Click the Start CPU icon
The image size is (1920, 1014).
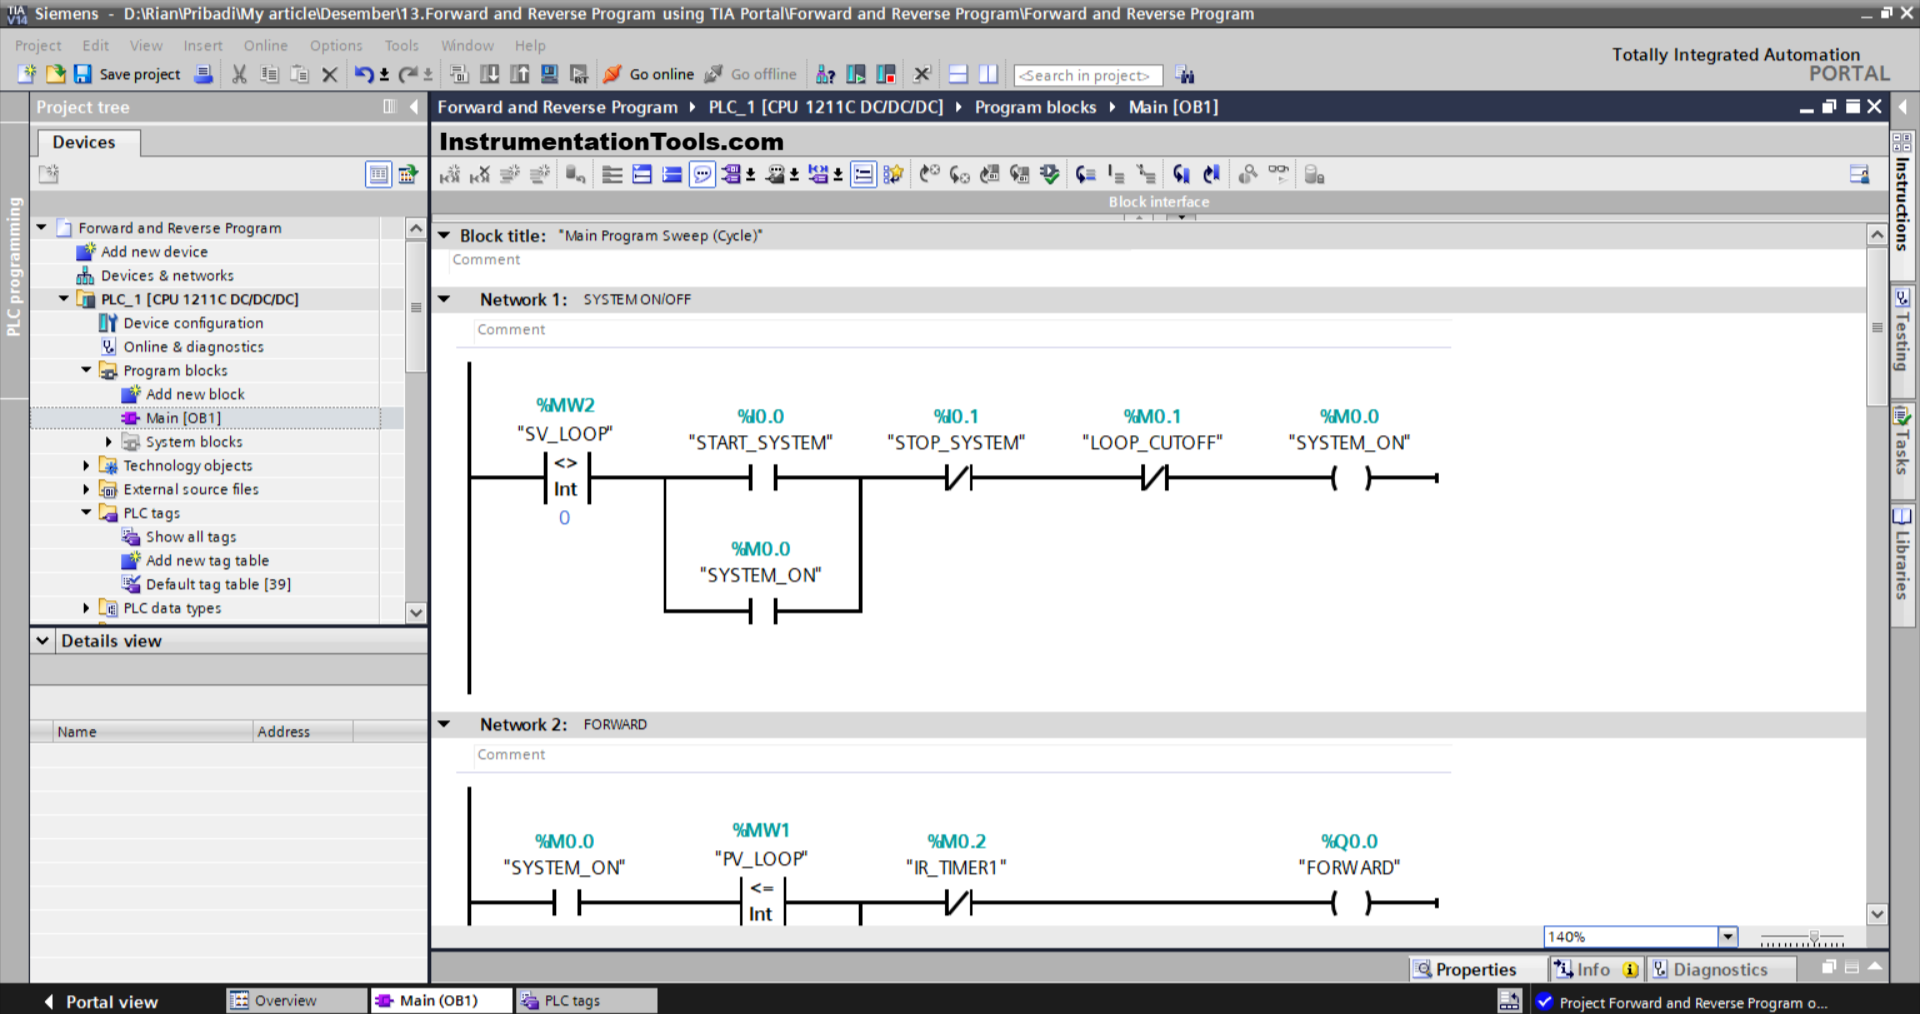point(856,74)
